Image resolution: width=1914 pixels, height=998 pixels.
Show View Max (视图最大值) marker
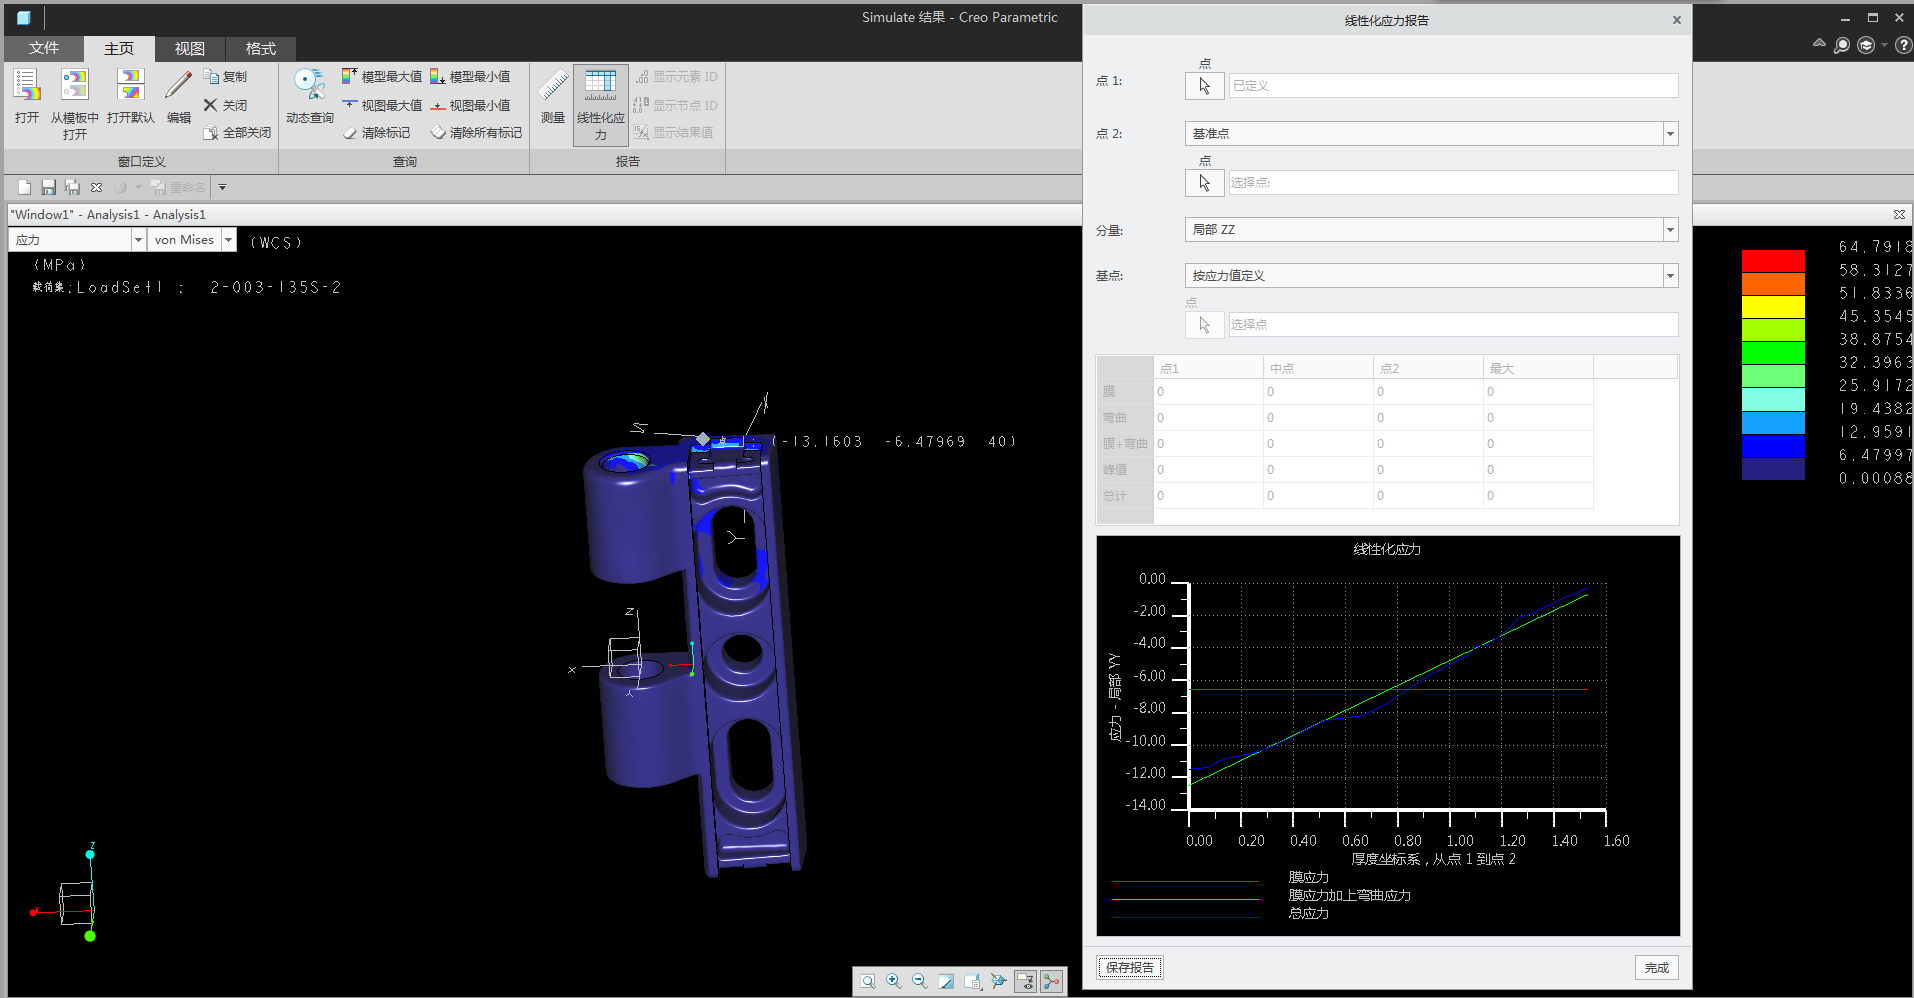click(382, 105)
